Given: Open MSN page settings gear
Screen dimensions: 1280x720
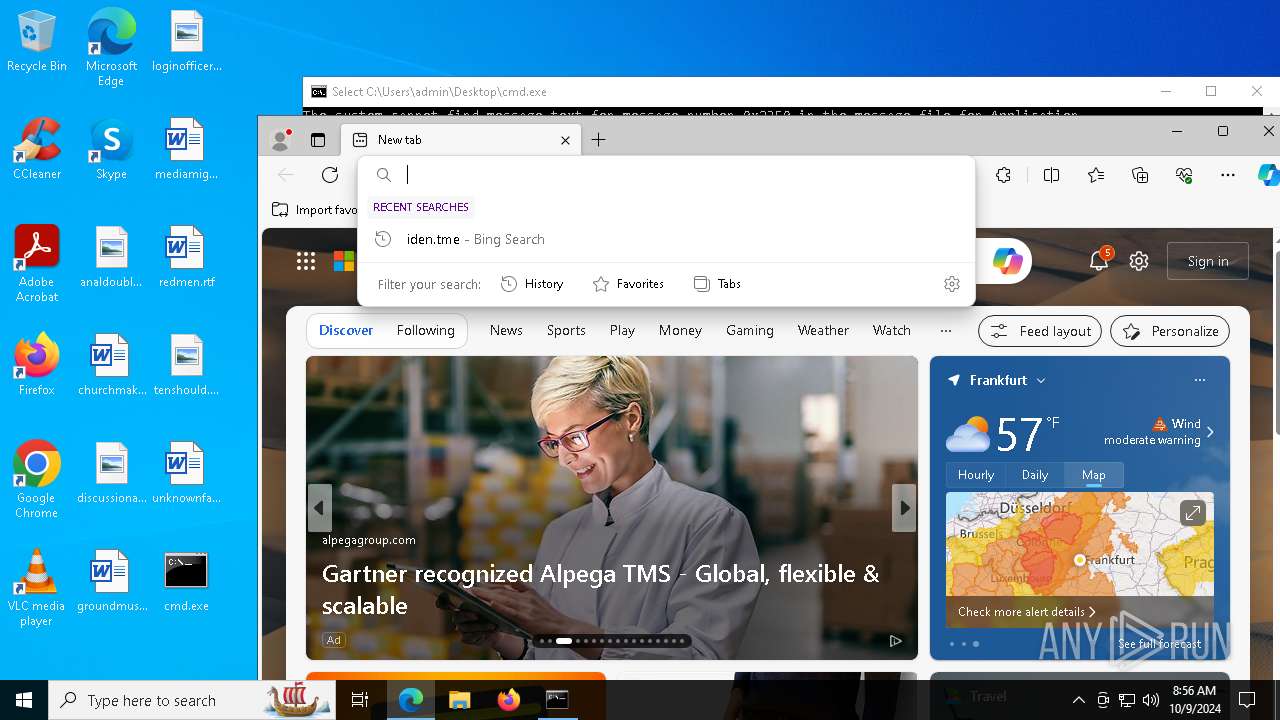Looking at the screenshot, I should click(1139, 261).
